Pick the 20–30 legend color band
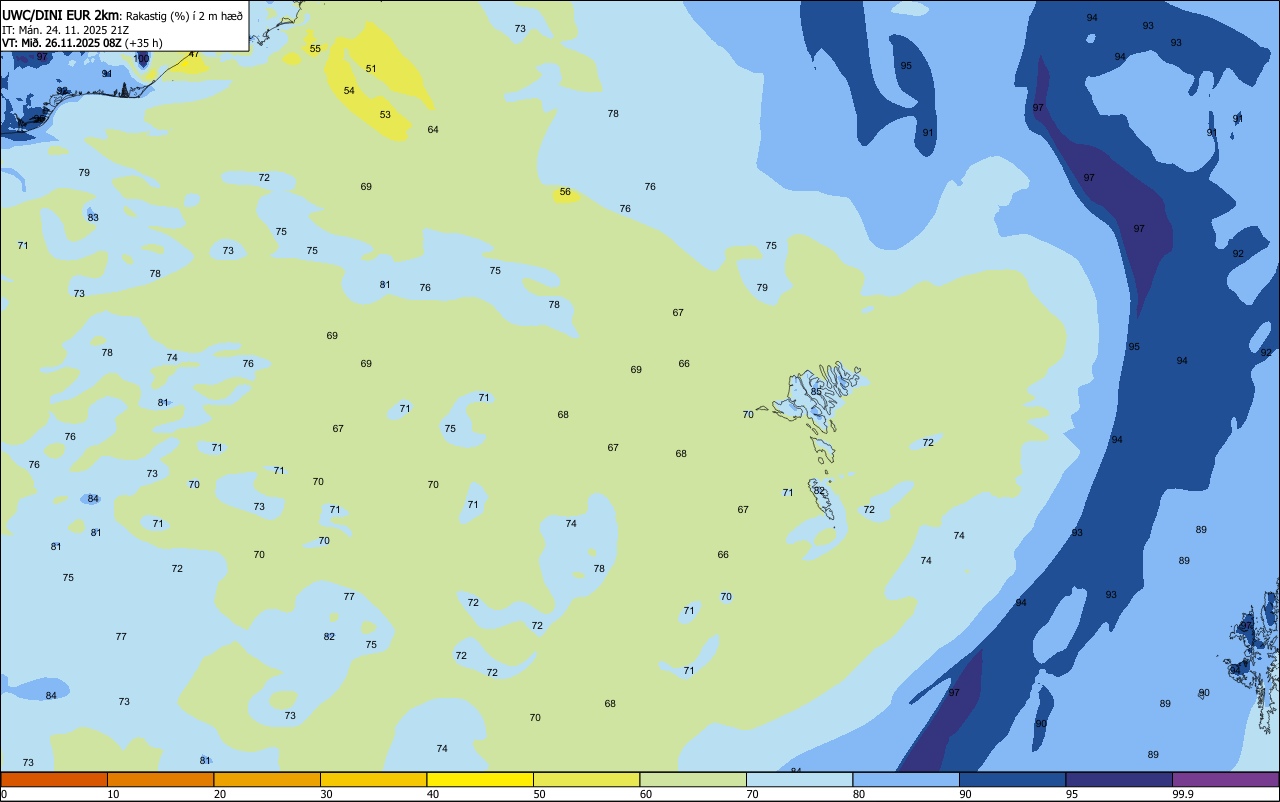1280x802 pixels. (x=267, y=779)
